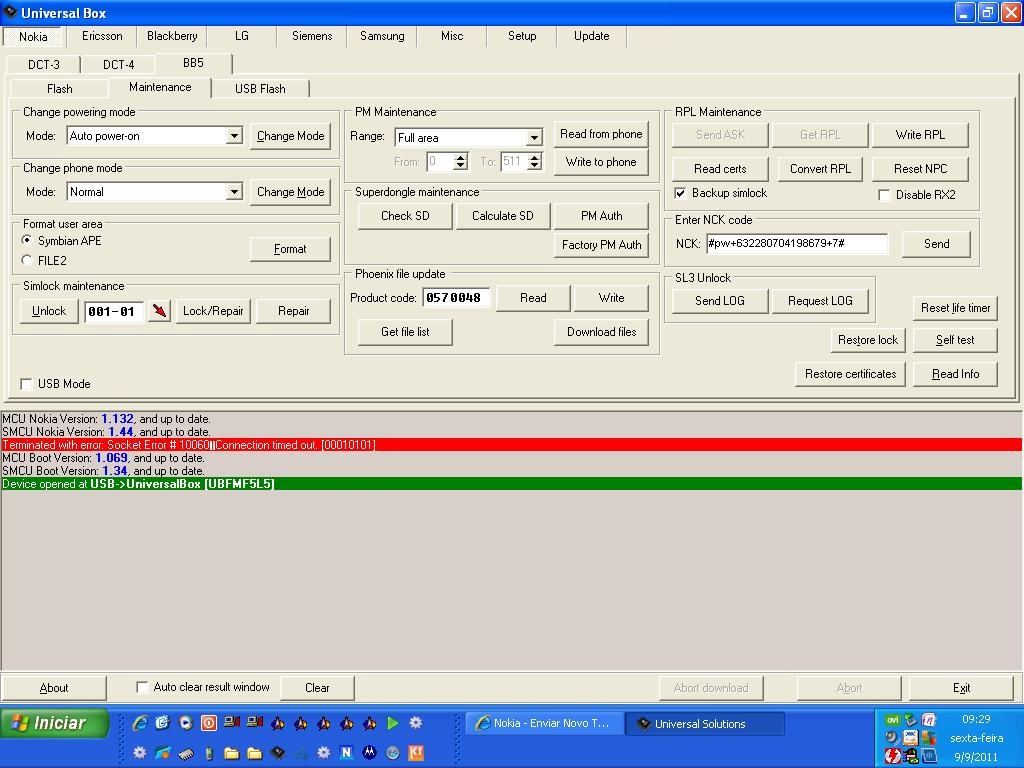Screen dimensions: 1024x768
Task: Switch to Nokia - Enviar Novo taskbar window
Action: click(543, 724)
